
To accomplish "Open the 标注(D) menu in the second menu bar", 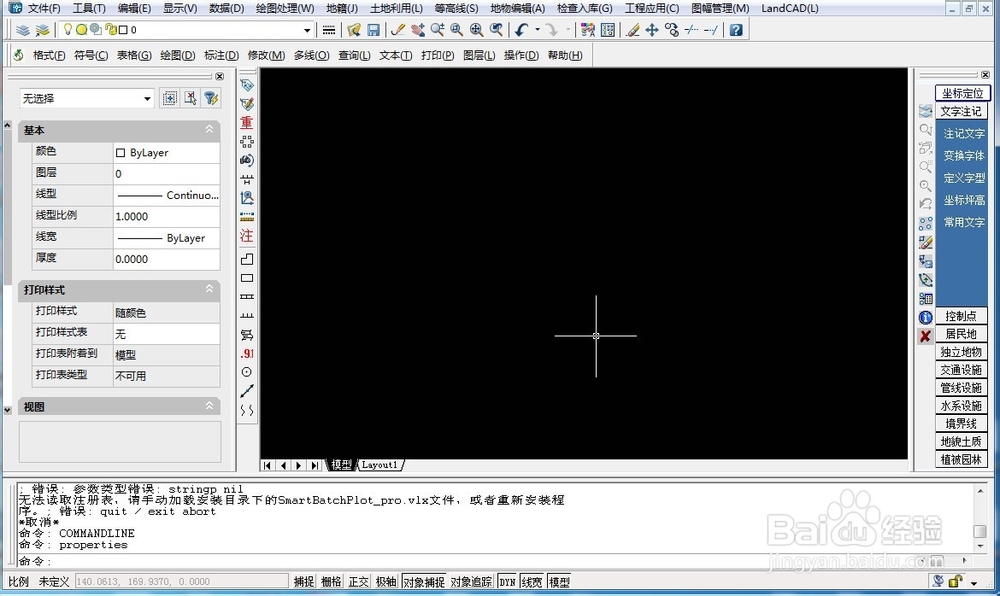I will click(x=221, y=55).
